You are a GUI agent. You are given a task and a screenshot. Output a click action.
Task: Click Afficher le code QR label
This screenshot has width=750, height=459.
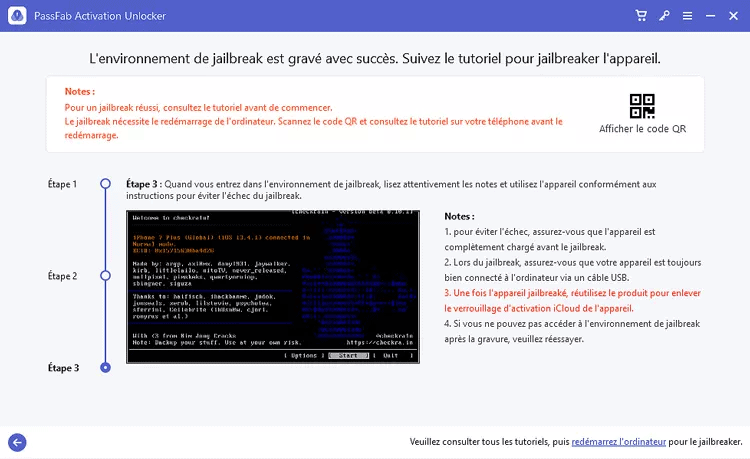[x=642, y=129]
